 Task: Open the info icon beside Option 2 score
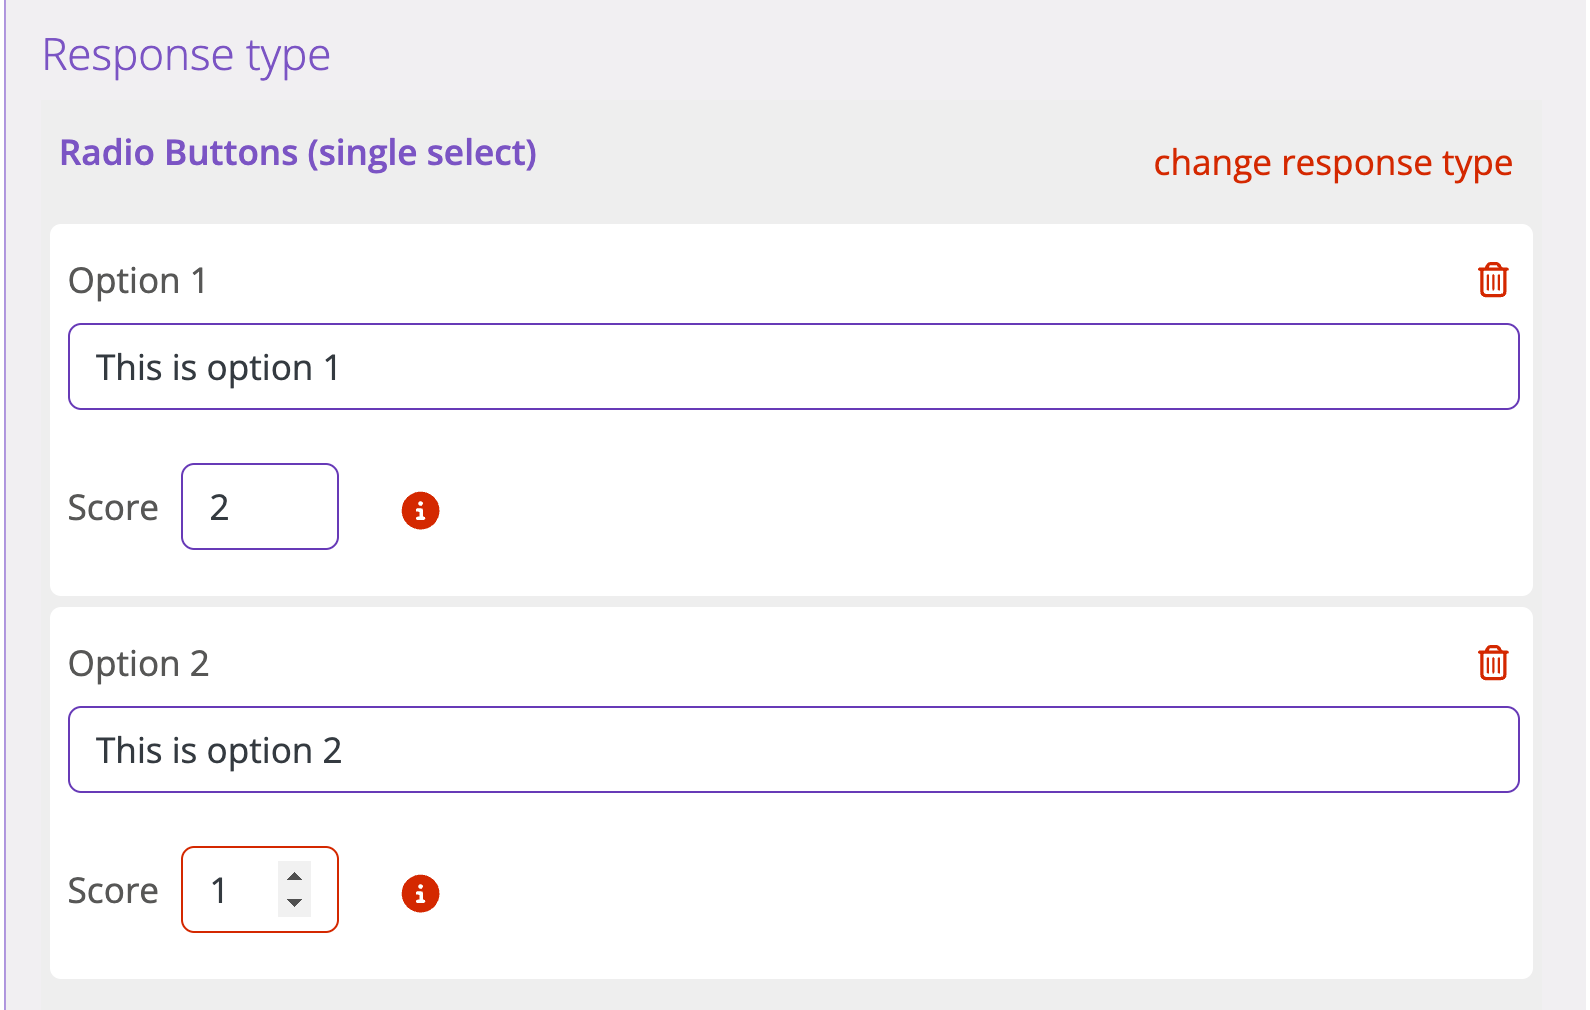tap(420, 893)
